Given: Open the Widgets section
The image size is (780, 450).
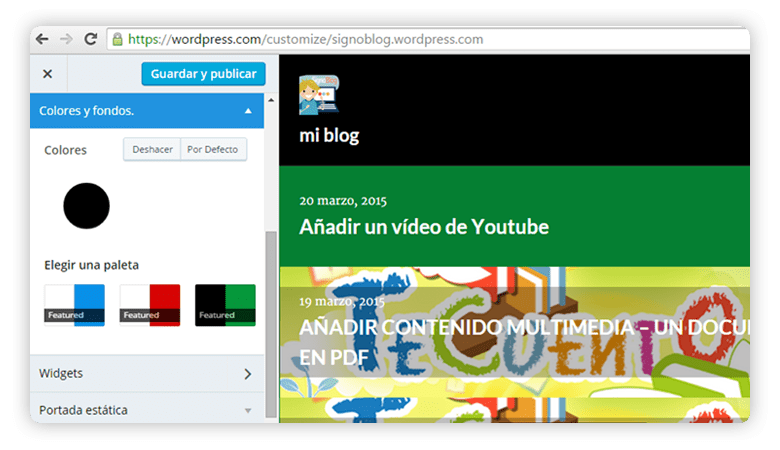Looking at the screenshot, I should coord(147,373).
